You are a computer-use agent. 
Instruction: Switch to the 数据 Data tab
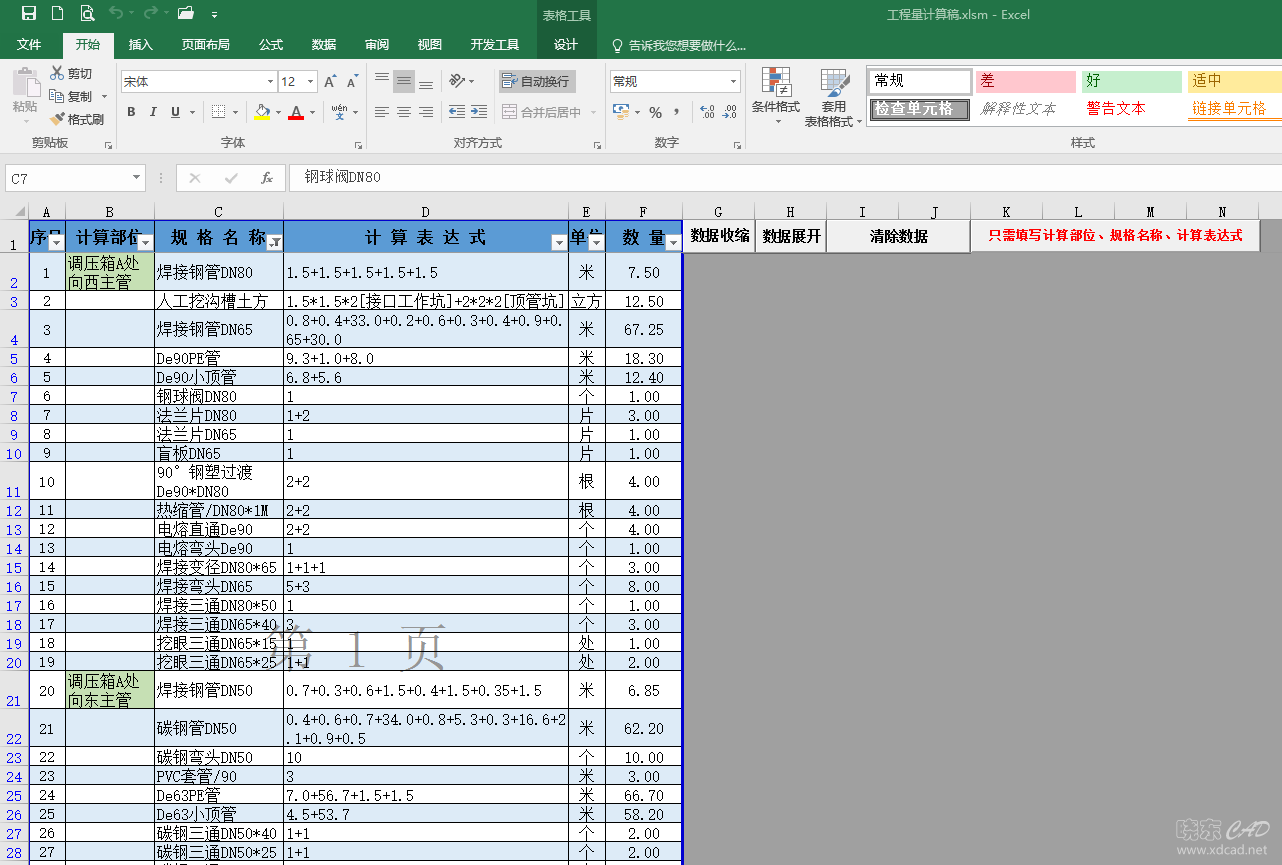tap(324, 45)
